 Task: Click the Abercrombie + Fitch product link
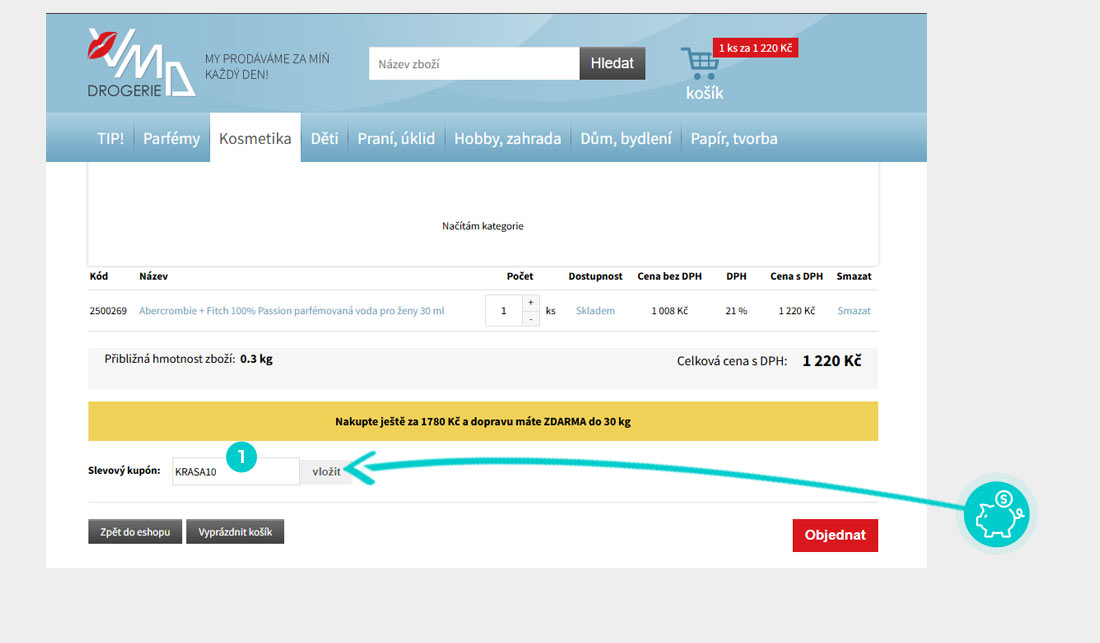click(291, 311)
